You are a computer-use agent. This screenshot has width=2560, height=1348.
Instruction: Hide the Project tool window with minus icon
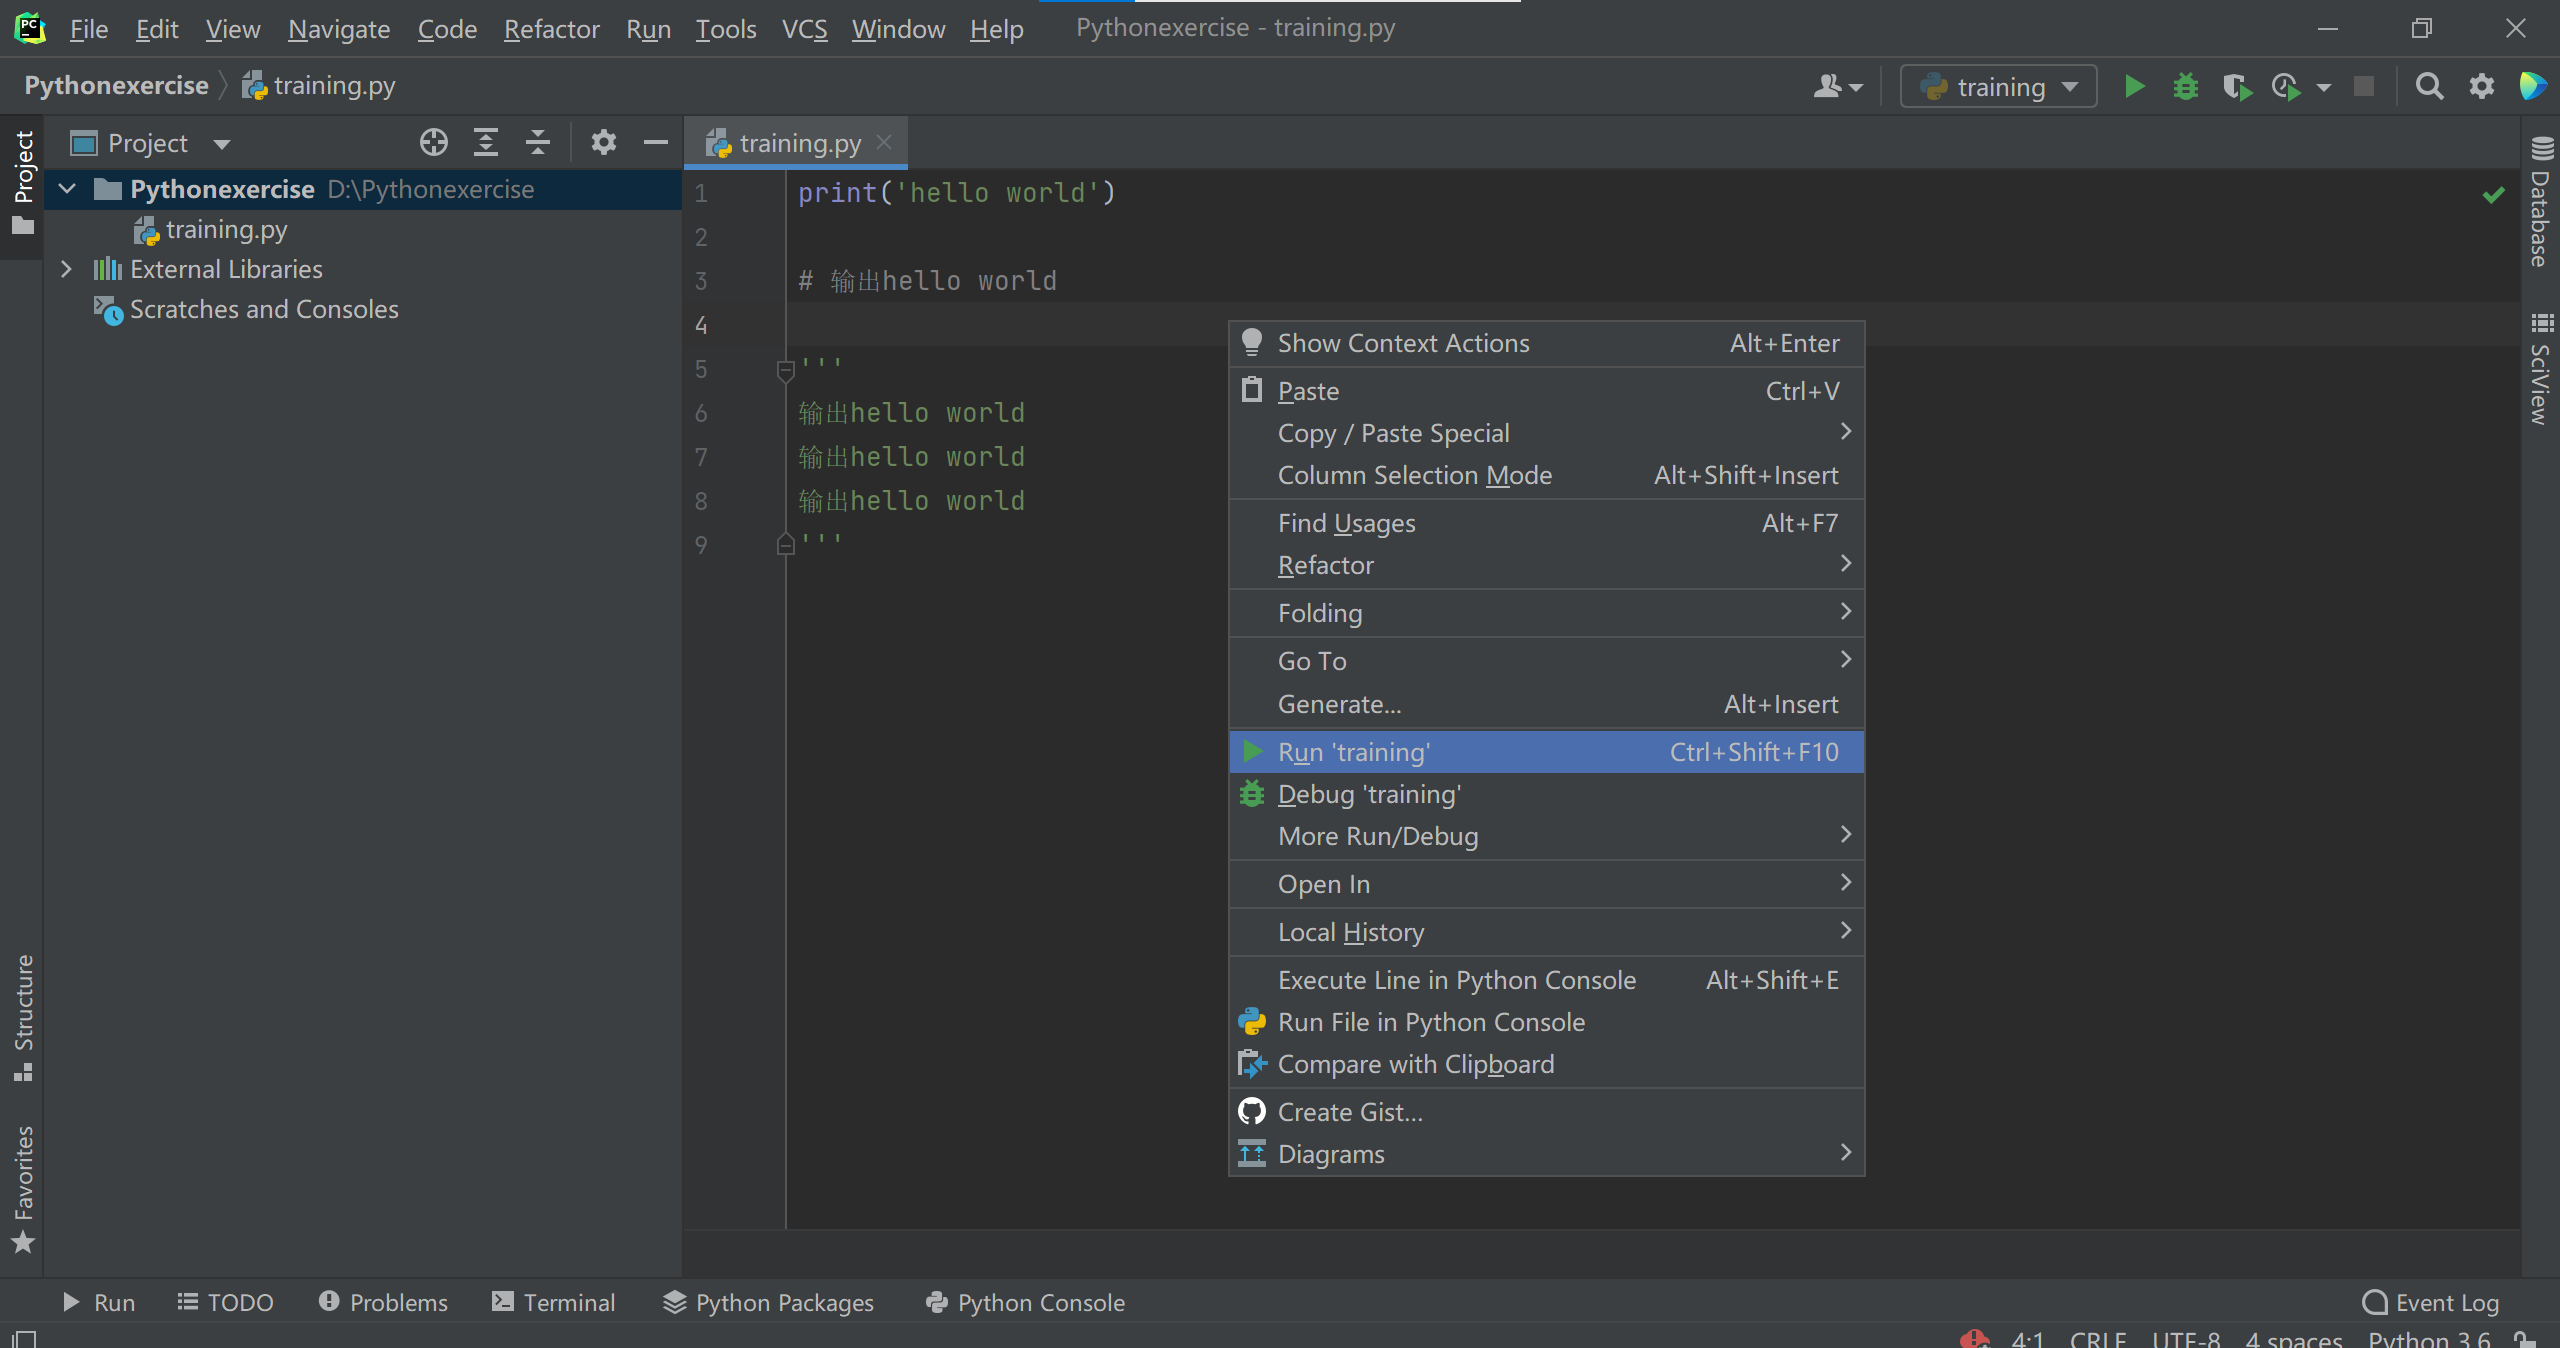tap(655, 143)
